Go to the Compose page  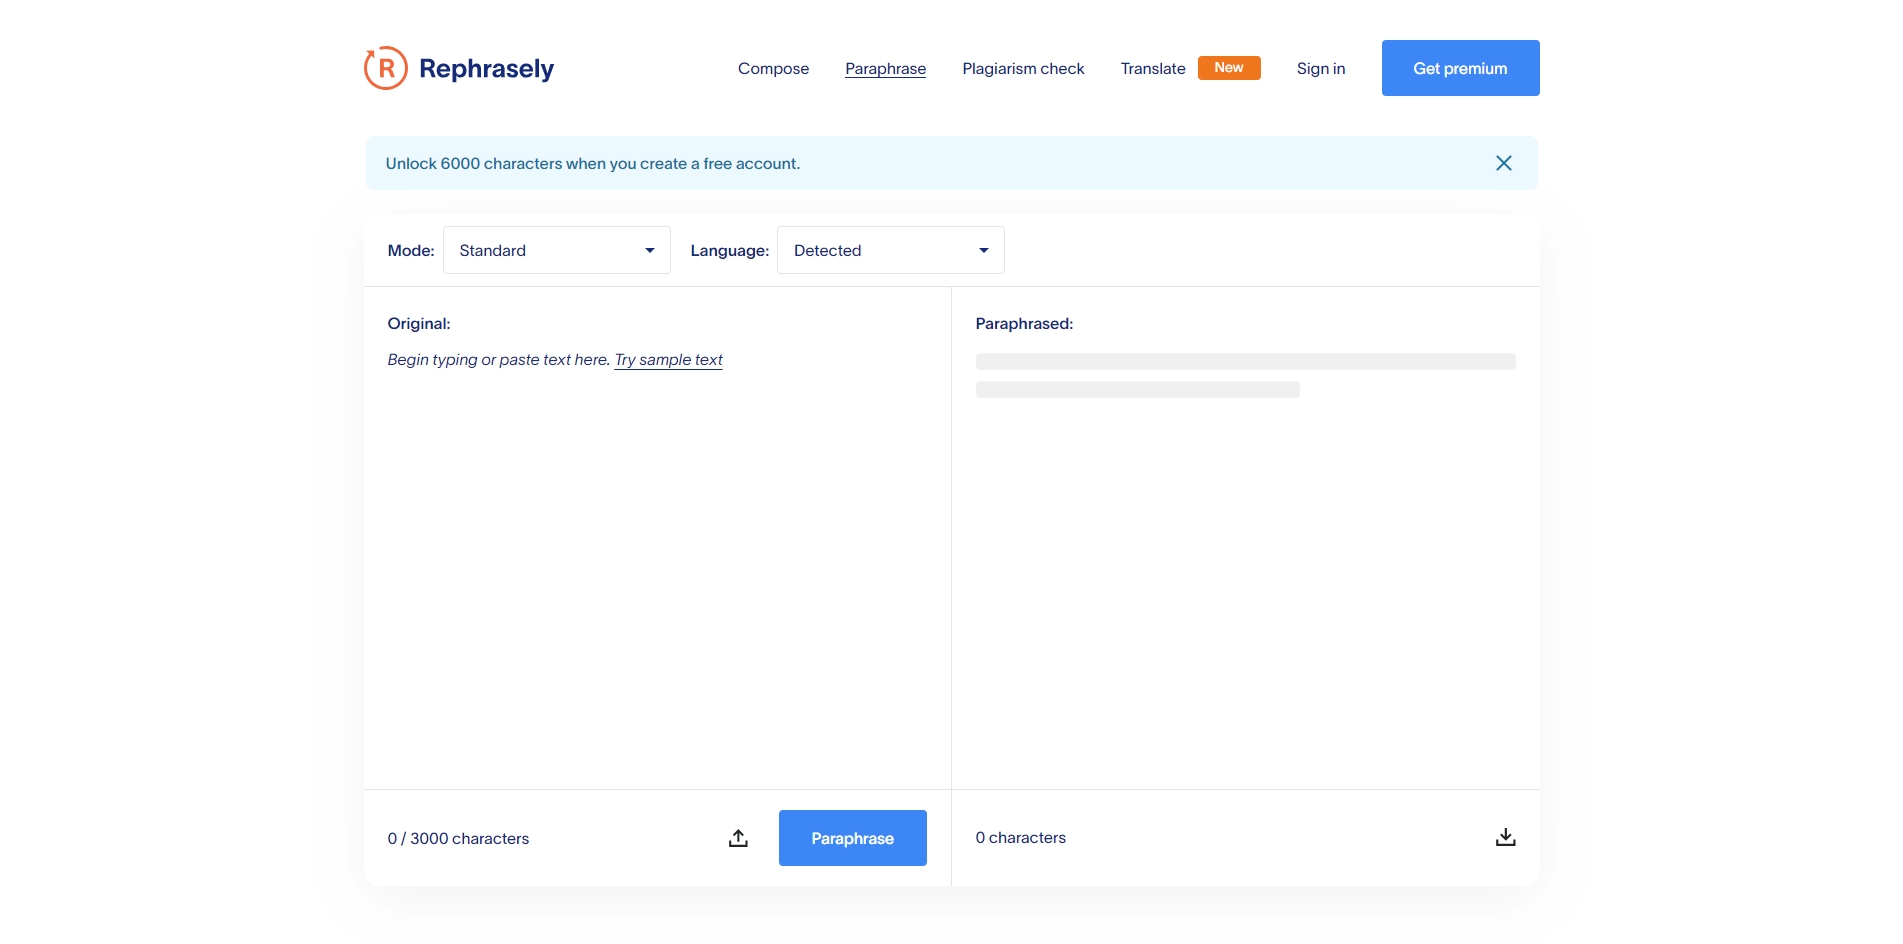click(x=773, y=68)
